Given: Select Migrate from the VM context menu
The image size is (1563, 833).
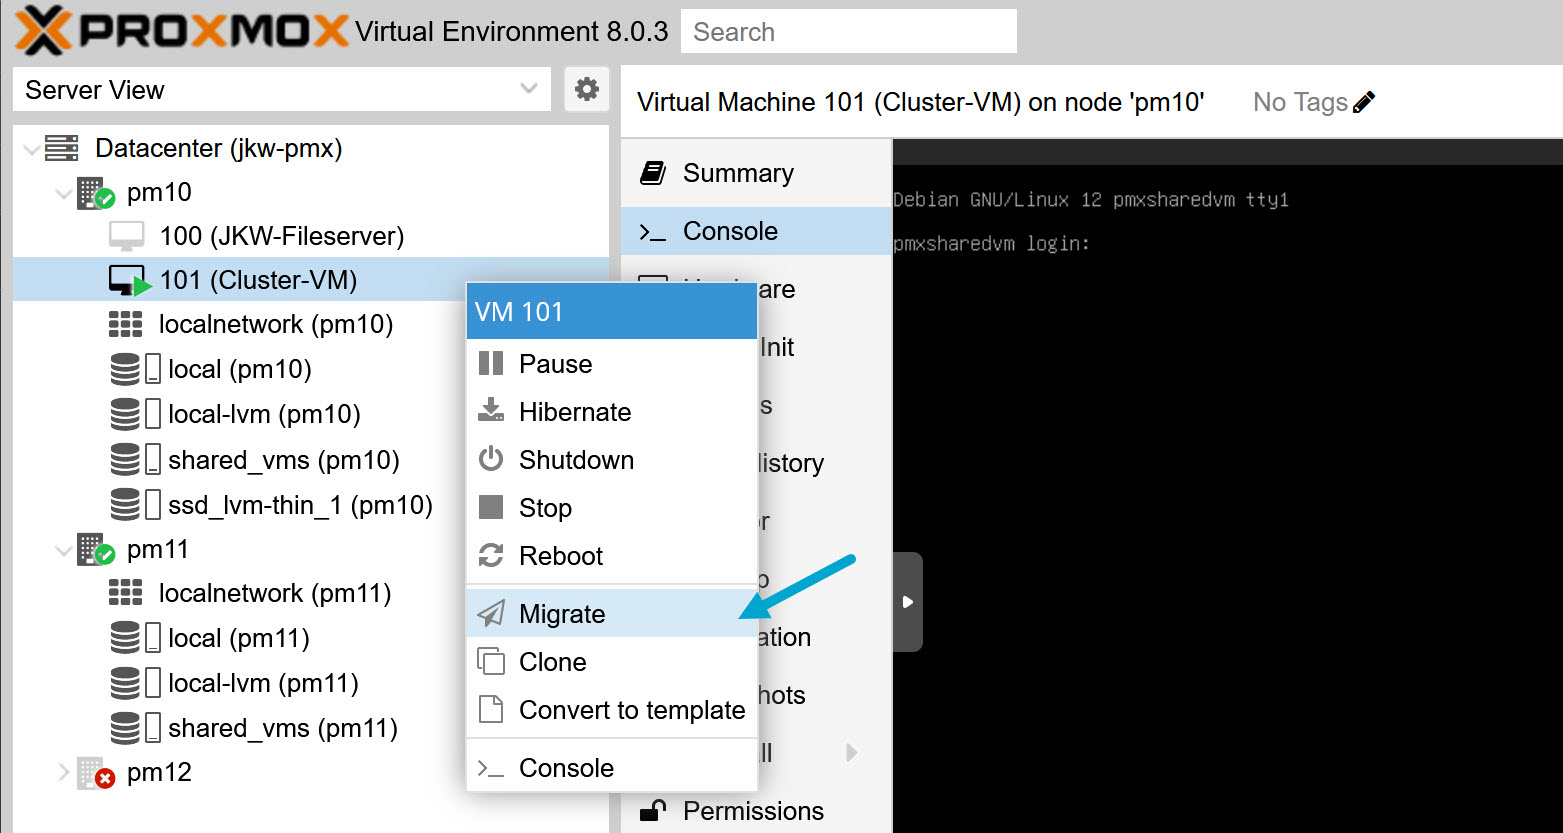Looking at the screenshot, I should click(562, 614).
